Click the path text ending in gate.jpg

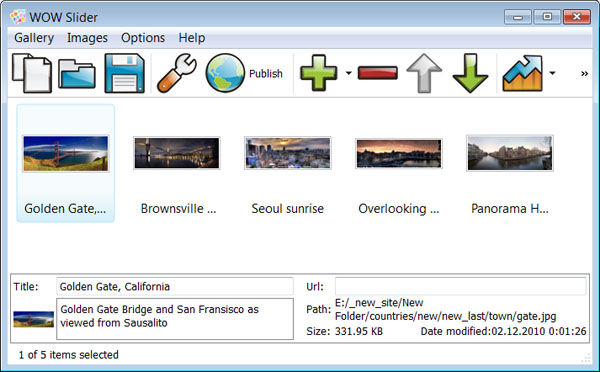445,309
